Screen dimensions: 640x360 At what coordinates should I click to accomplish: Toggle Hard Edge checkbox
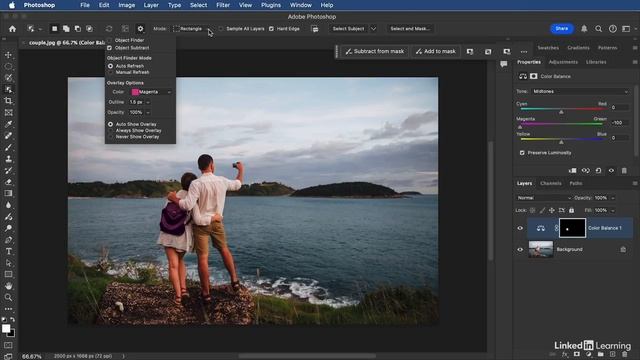271,29
